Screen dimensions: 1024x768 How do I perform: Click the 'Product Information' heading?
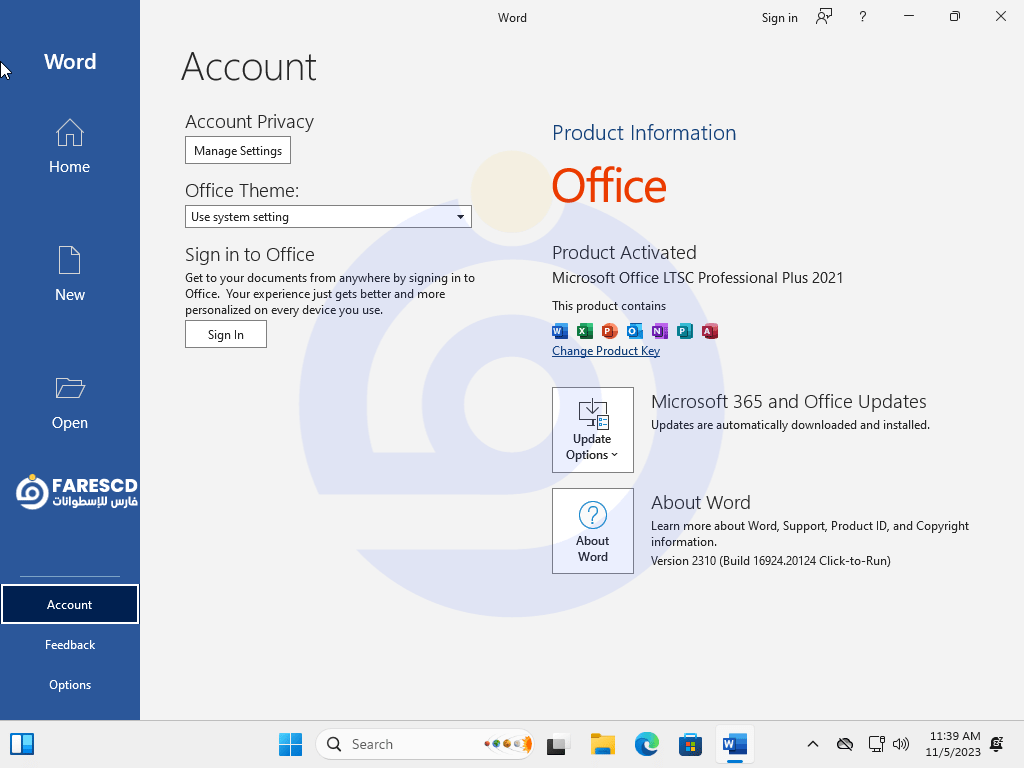pyautogui.click(x=644, y=133)
